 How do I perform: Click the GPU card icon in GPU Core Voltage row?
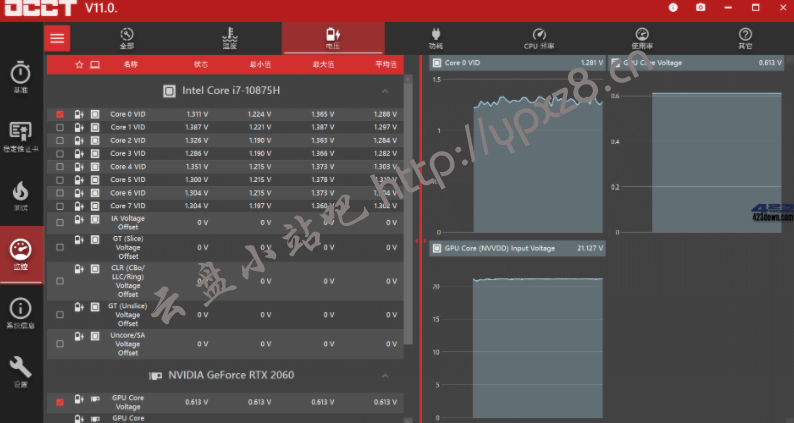pos(95,399)
